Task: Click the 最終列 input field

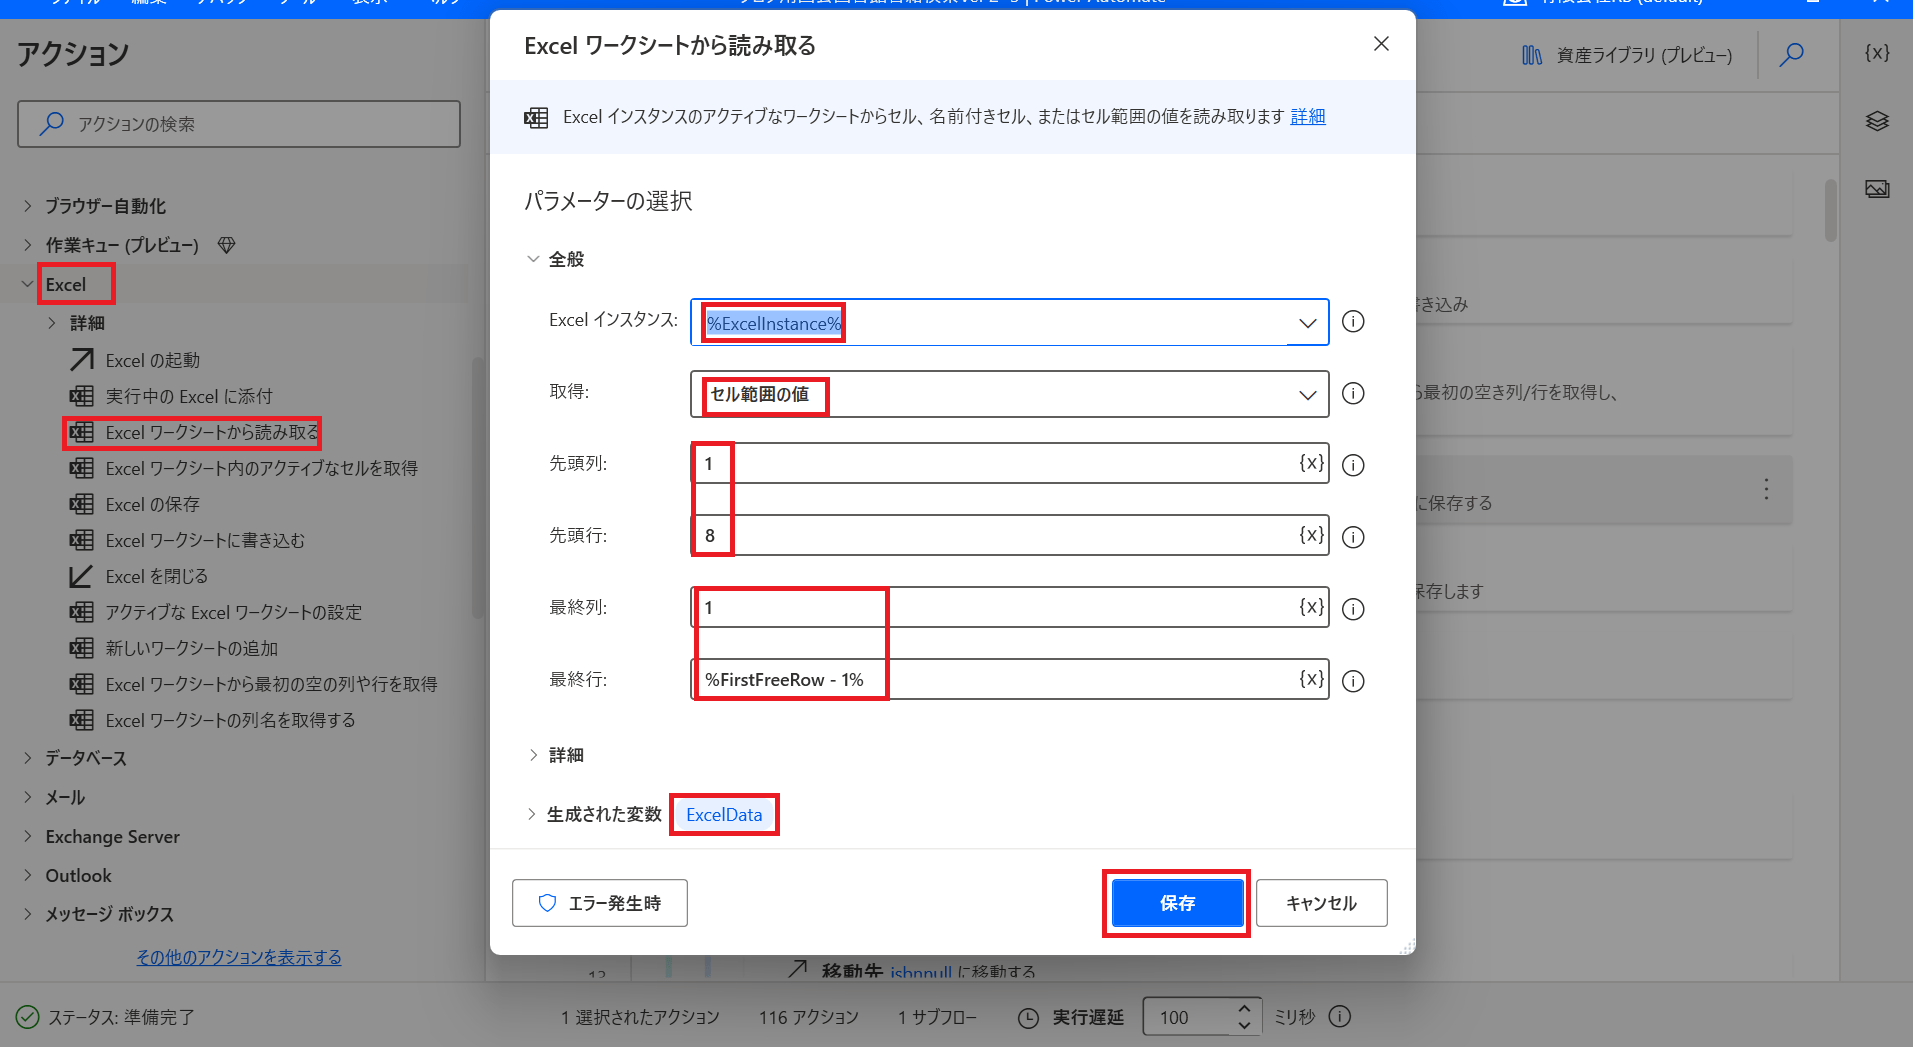Action: (x=1009, y=607)
